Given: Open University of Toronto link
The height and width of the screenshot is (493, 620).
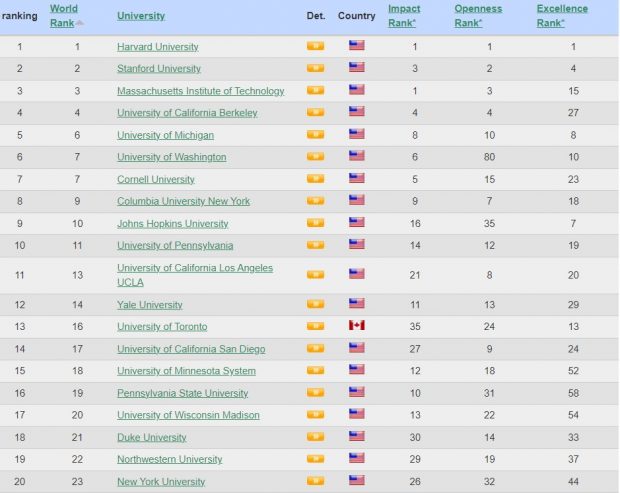Looking at the screenshot, I should (162, 327).
